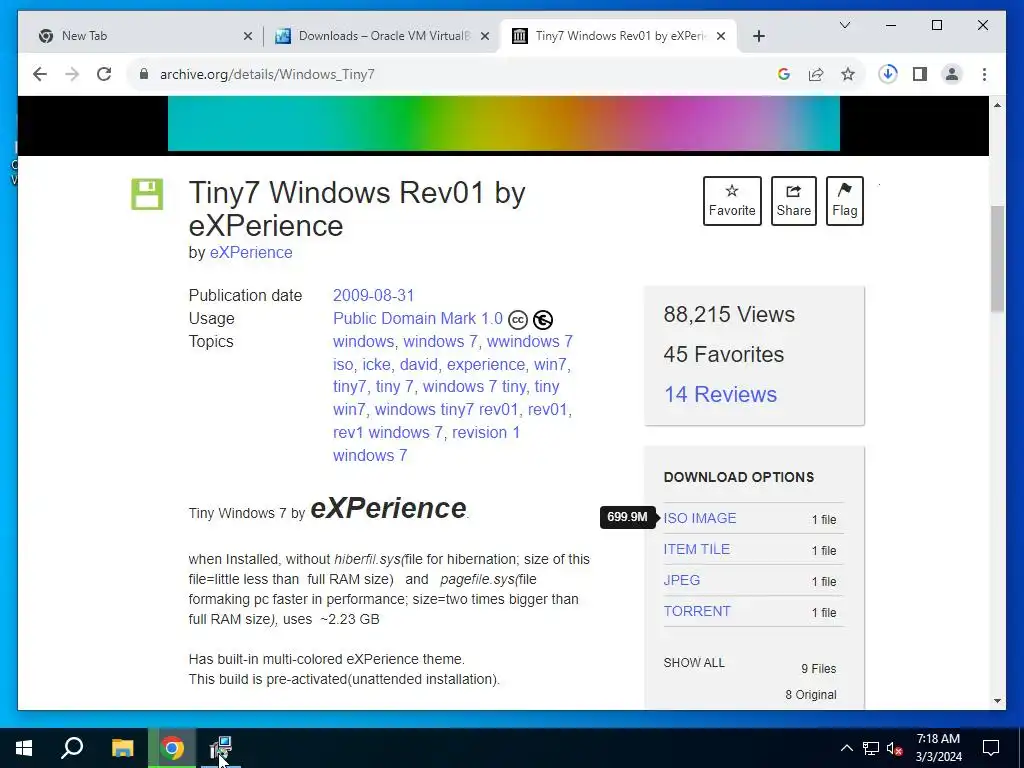This screenshot has width=1024, height=768.
Task: Go back using the browser back arrow
Action: click(40, 74)
